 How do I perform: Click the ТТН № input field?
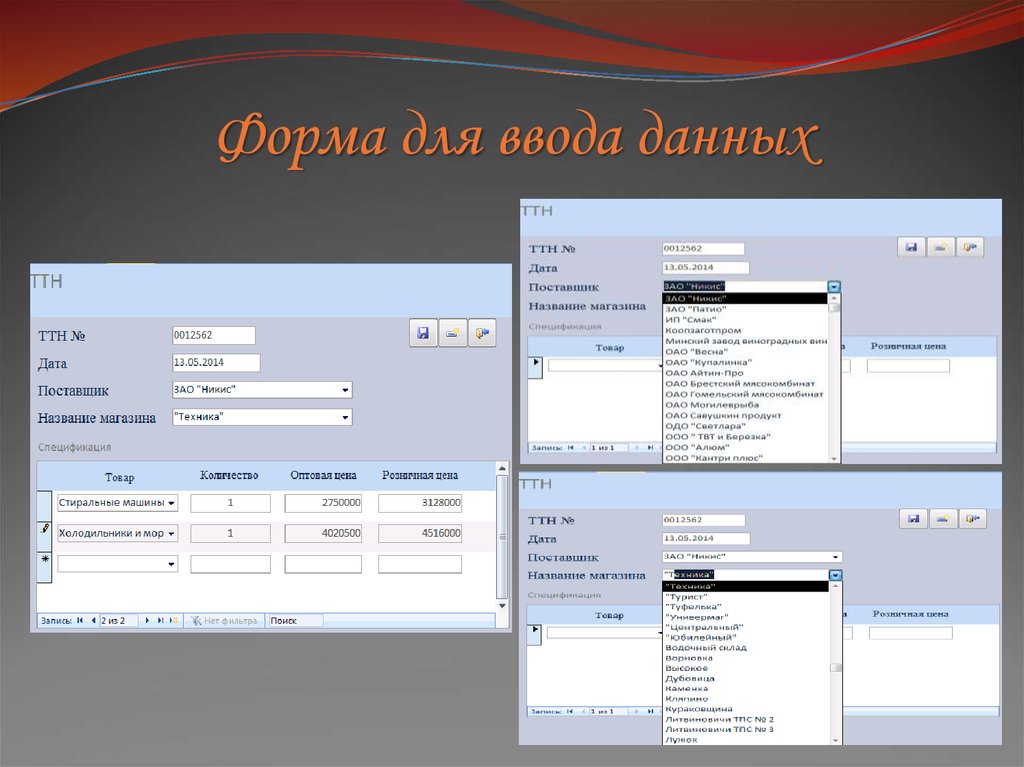click(213, 334)
